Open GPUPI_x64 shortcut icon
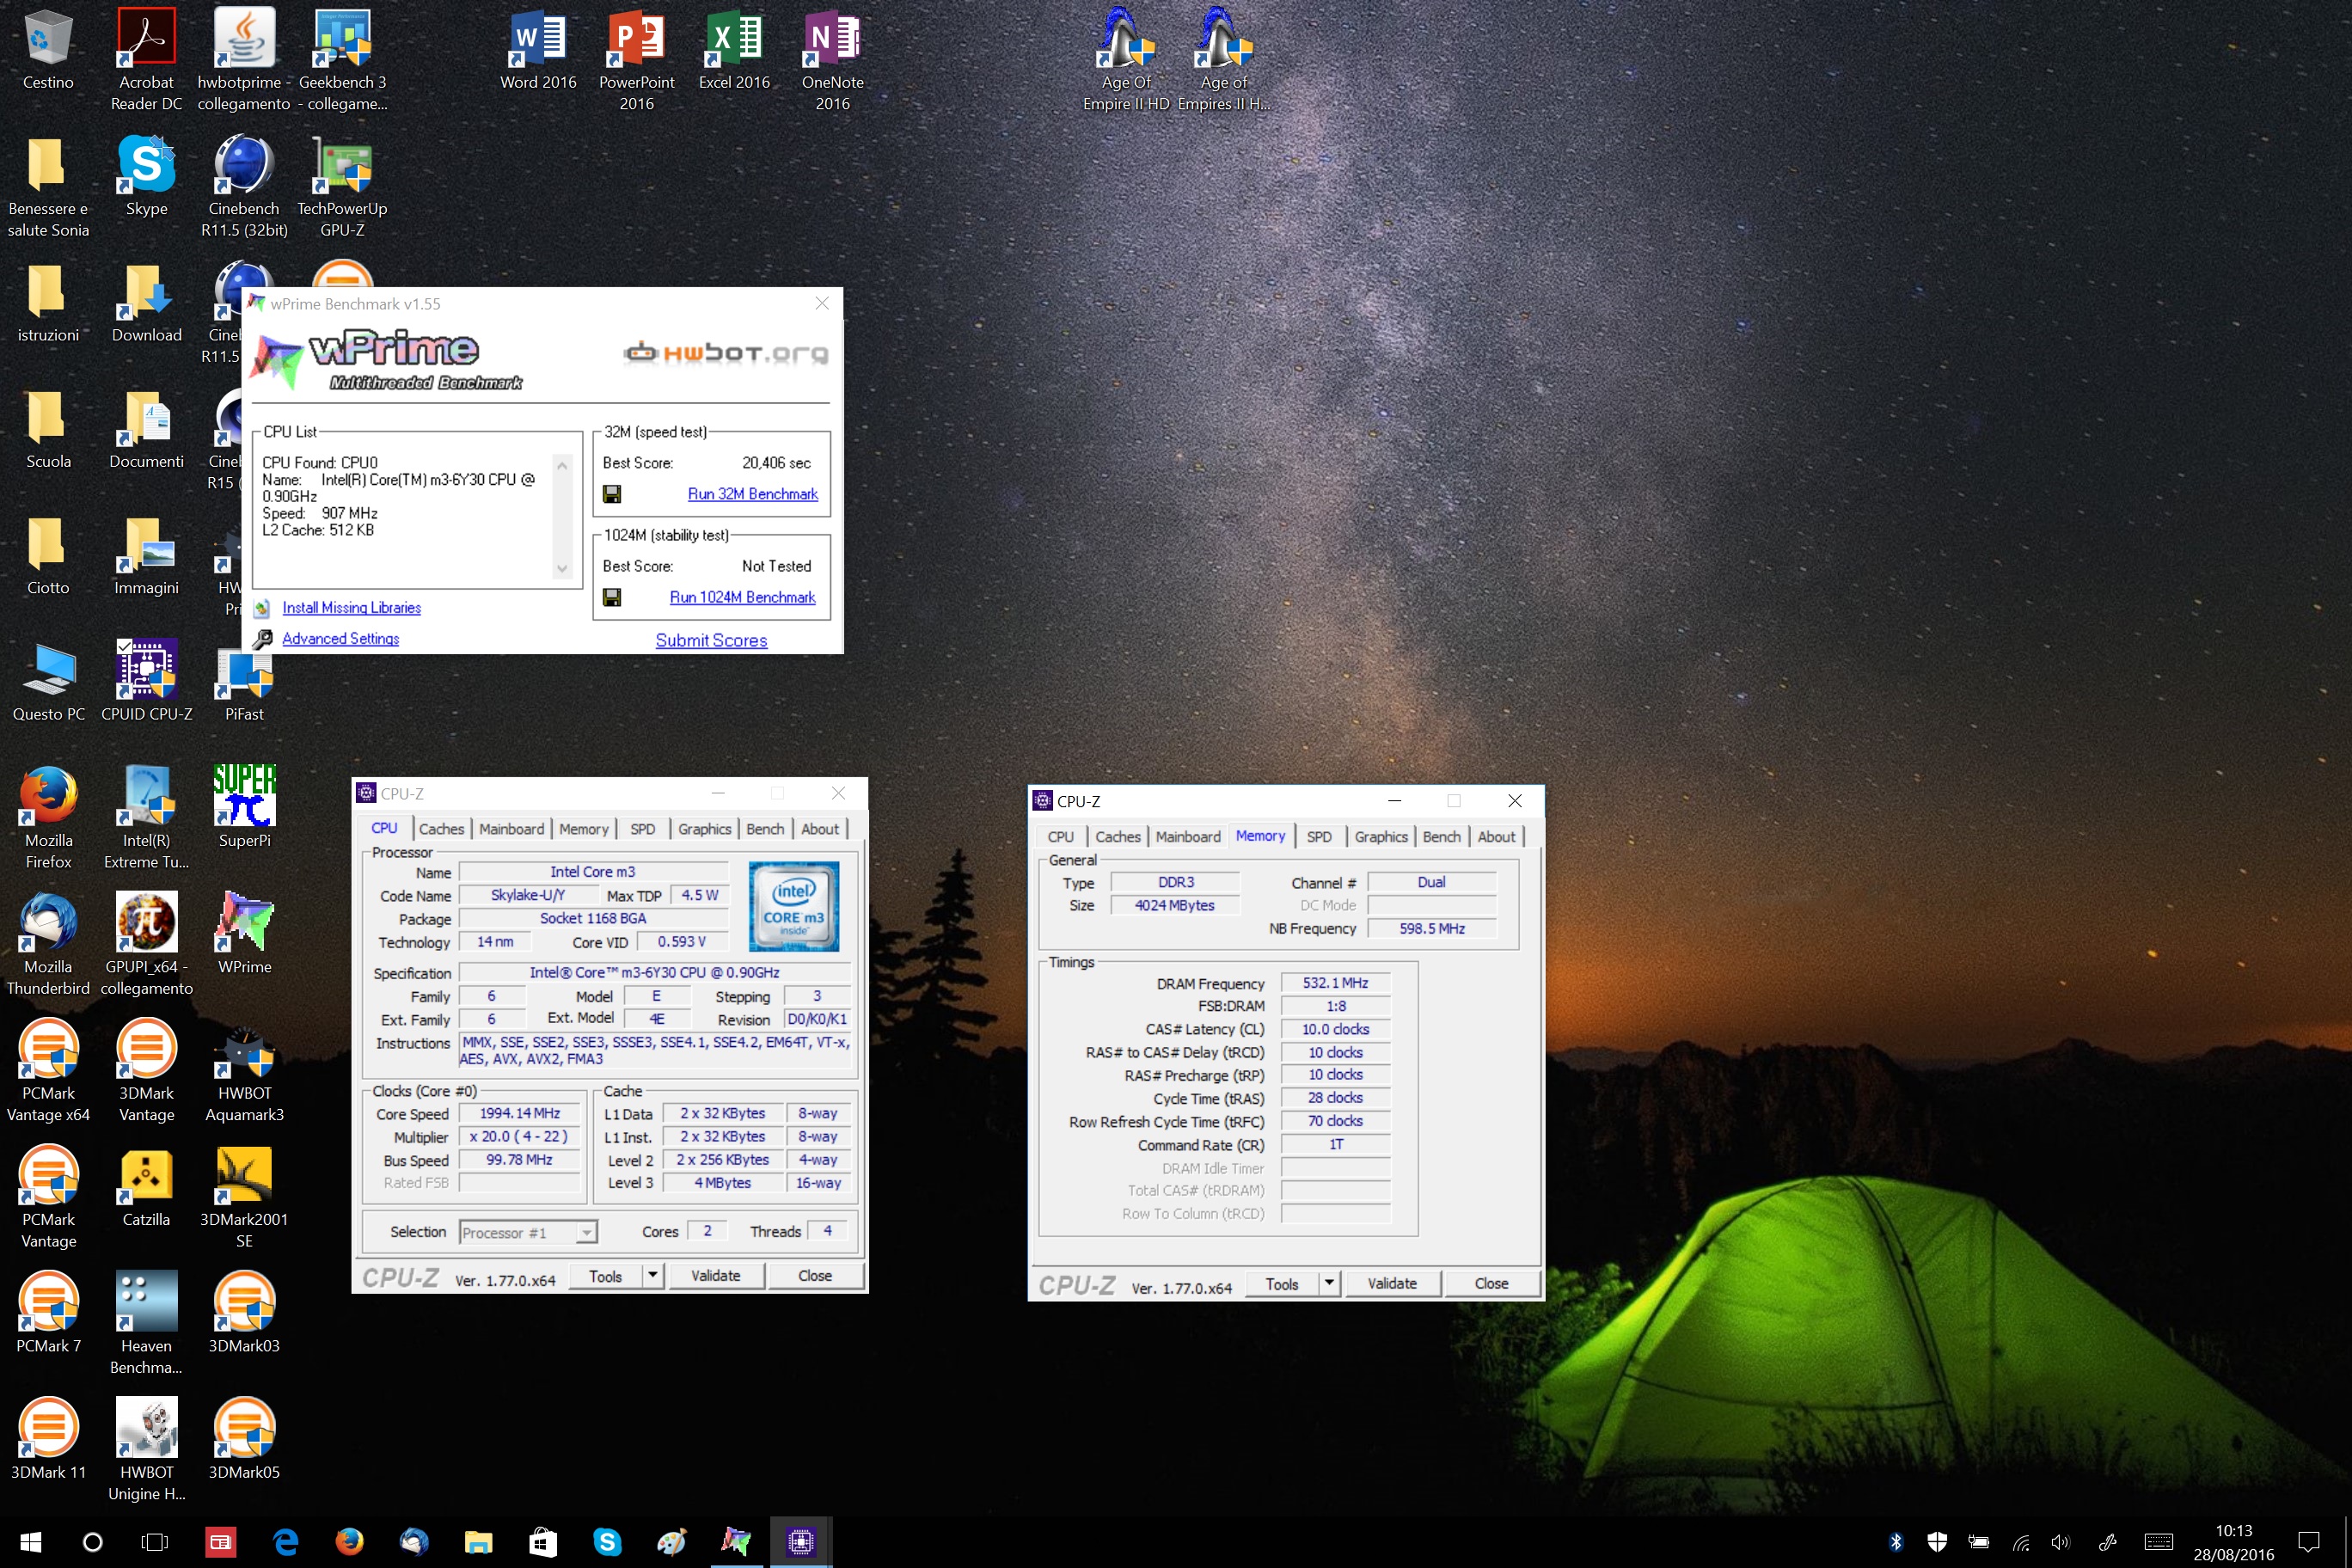Image resolution: width=2352 pixels, height=1568 pixels. pyautogui.click(x=146, y=944)
